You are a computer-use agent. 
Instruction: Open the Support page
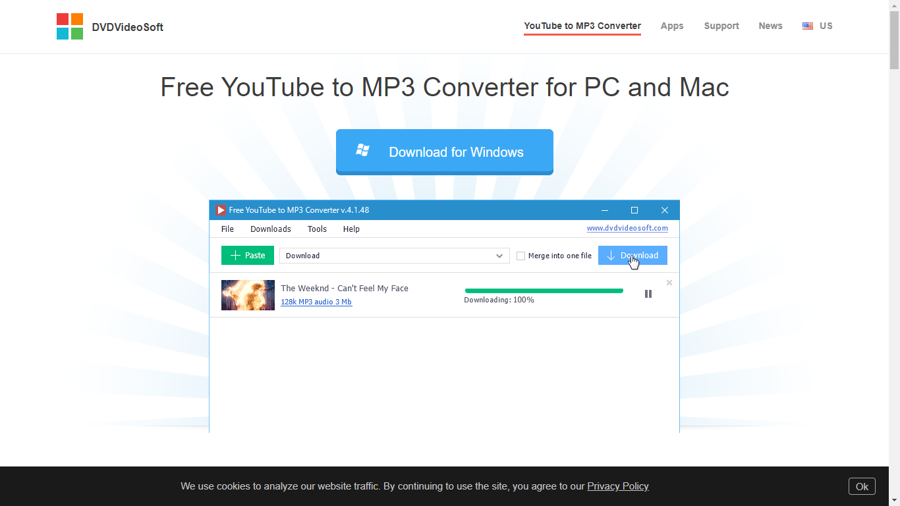(x=721, y=26)
